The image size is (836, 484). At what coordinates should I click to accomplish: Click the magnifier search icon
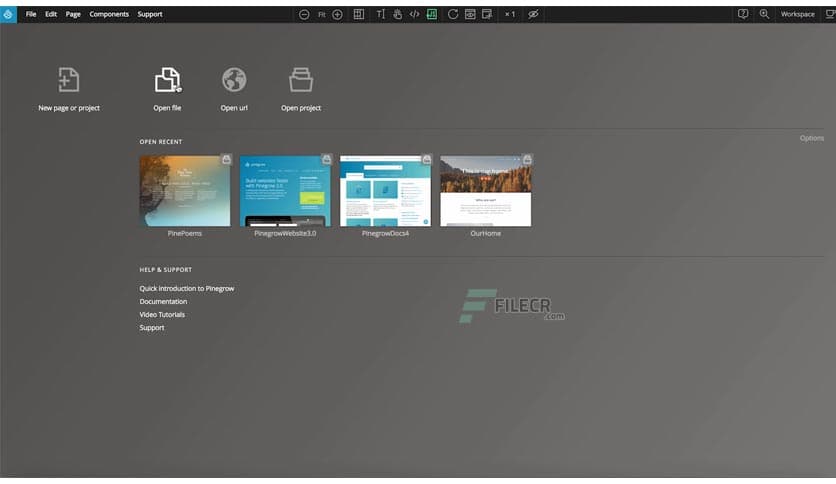764,14
